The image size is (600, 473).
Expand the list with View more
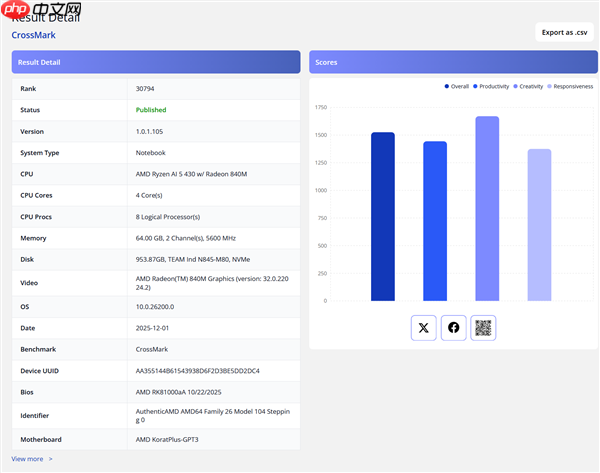coord(32,459)
